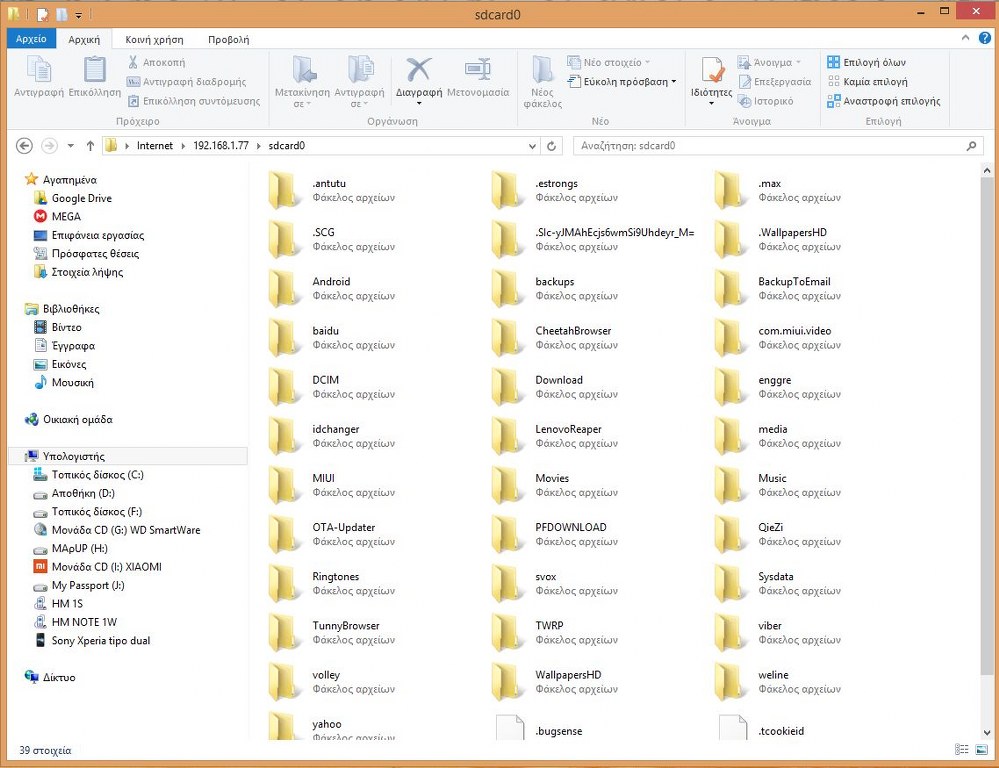Click Select all (Επιλογή όλων)
Image resolution: width=999 pixels, height=768 pixels.
pyautogui.click(x=866, y=62)
